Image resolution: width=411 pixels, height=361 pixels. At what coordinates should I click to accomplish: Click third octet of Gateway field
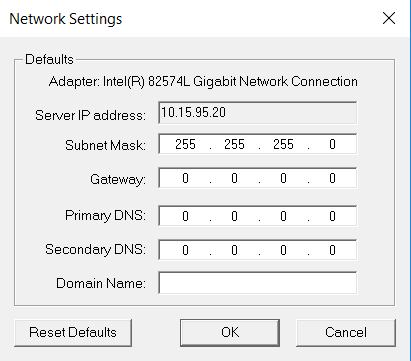pos(283,178)
